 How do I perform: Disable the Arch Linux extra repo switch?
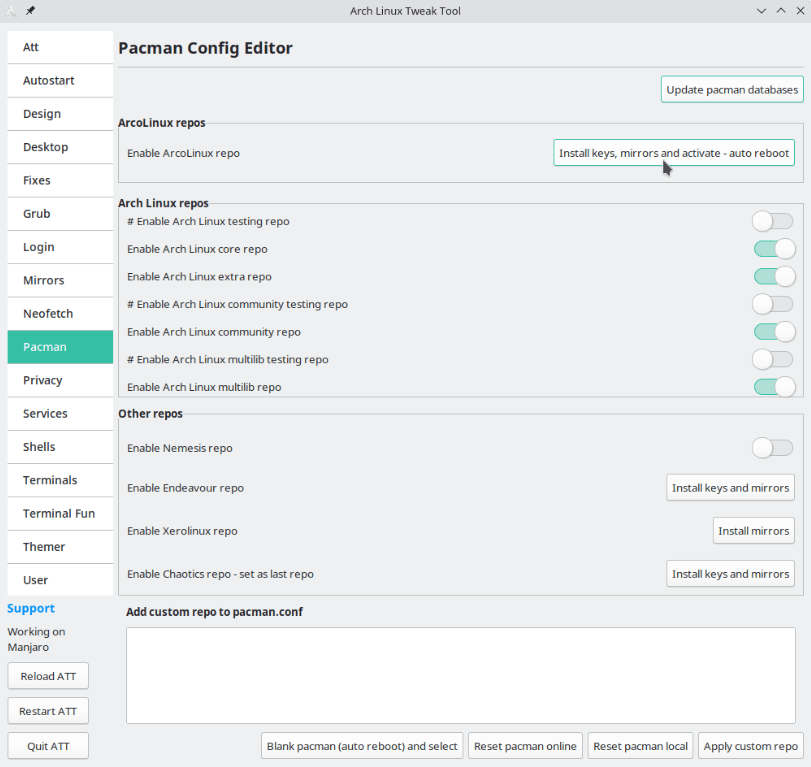[x=774, y=277]
